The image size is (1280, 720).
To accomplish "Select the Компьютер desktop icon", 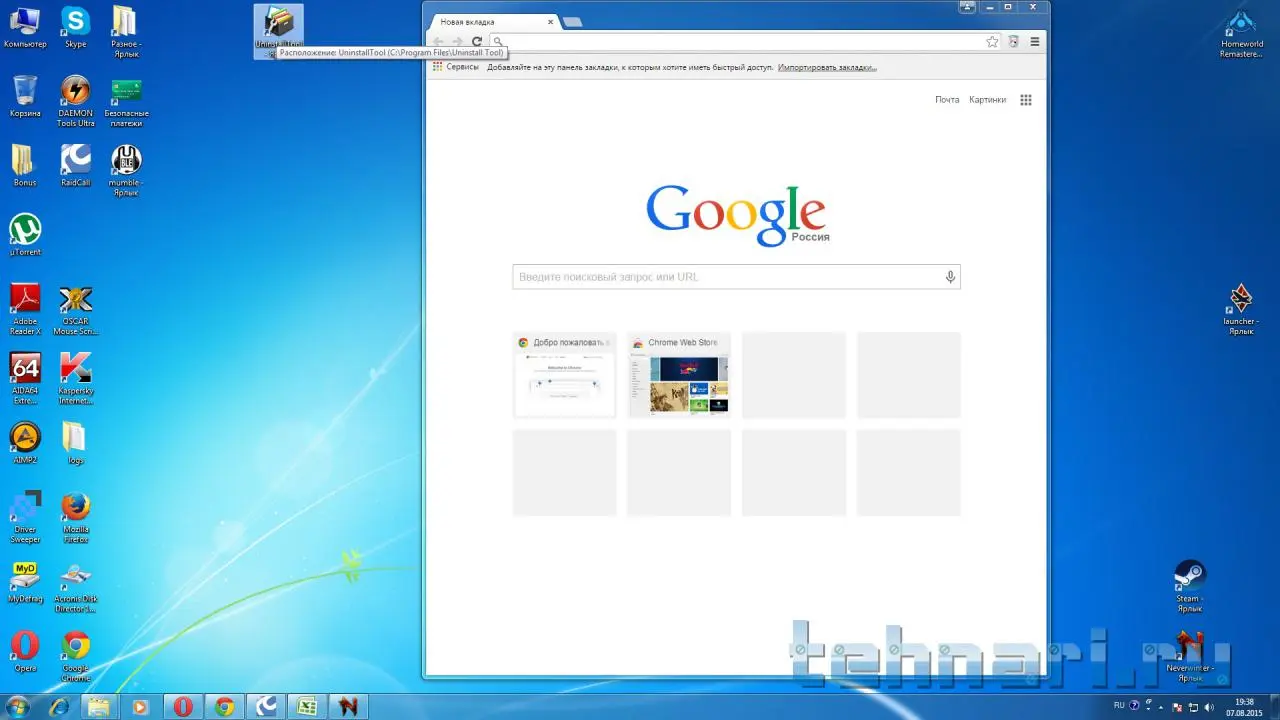I will 25,27.
